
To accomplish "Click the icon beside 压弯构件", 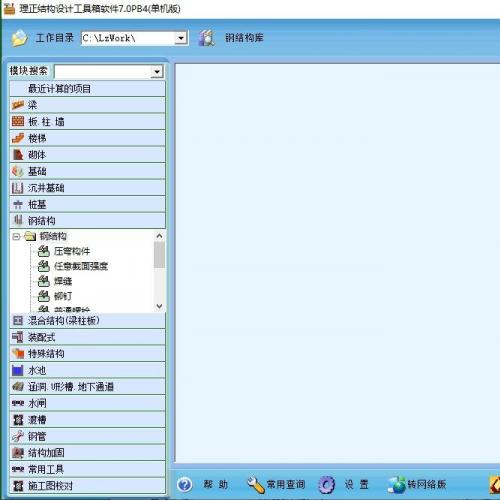I will [44, 251].
